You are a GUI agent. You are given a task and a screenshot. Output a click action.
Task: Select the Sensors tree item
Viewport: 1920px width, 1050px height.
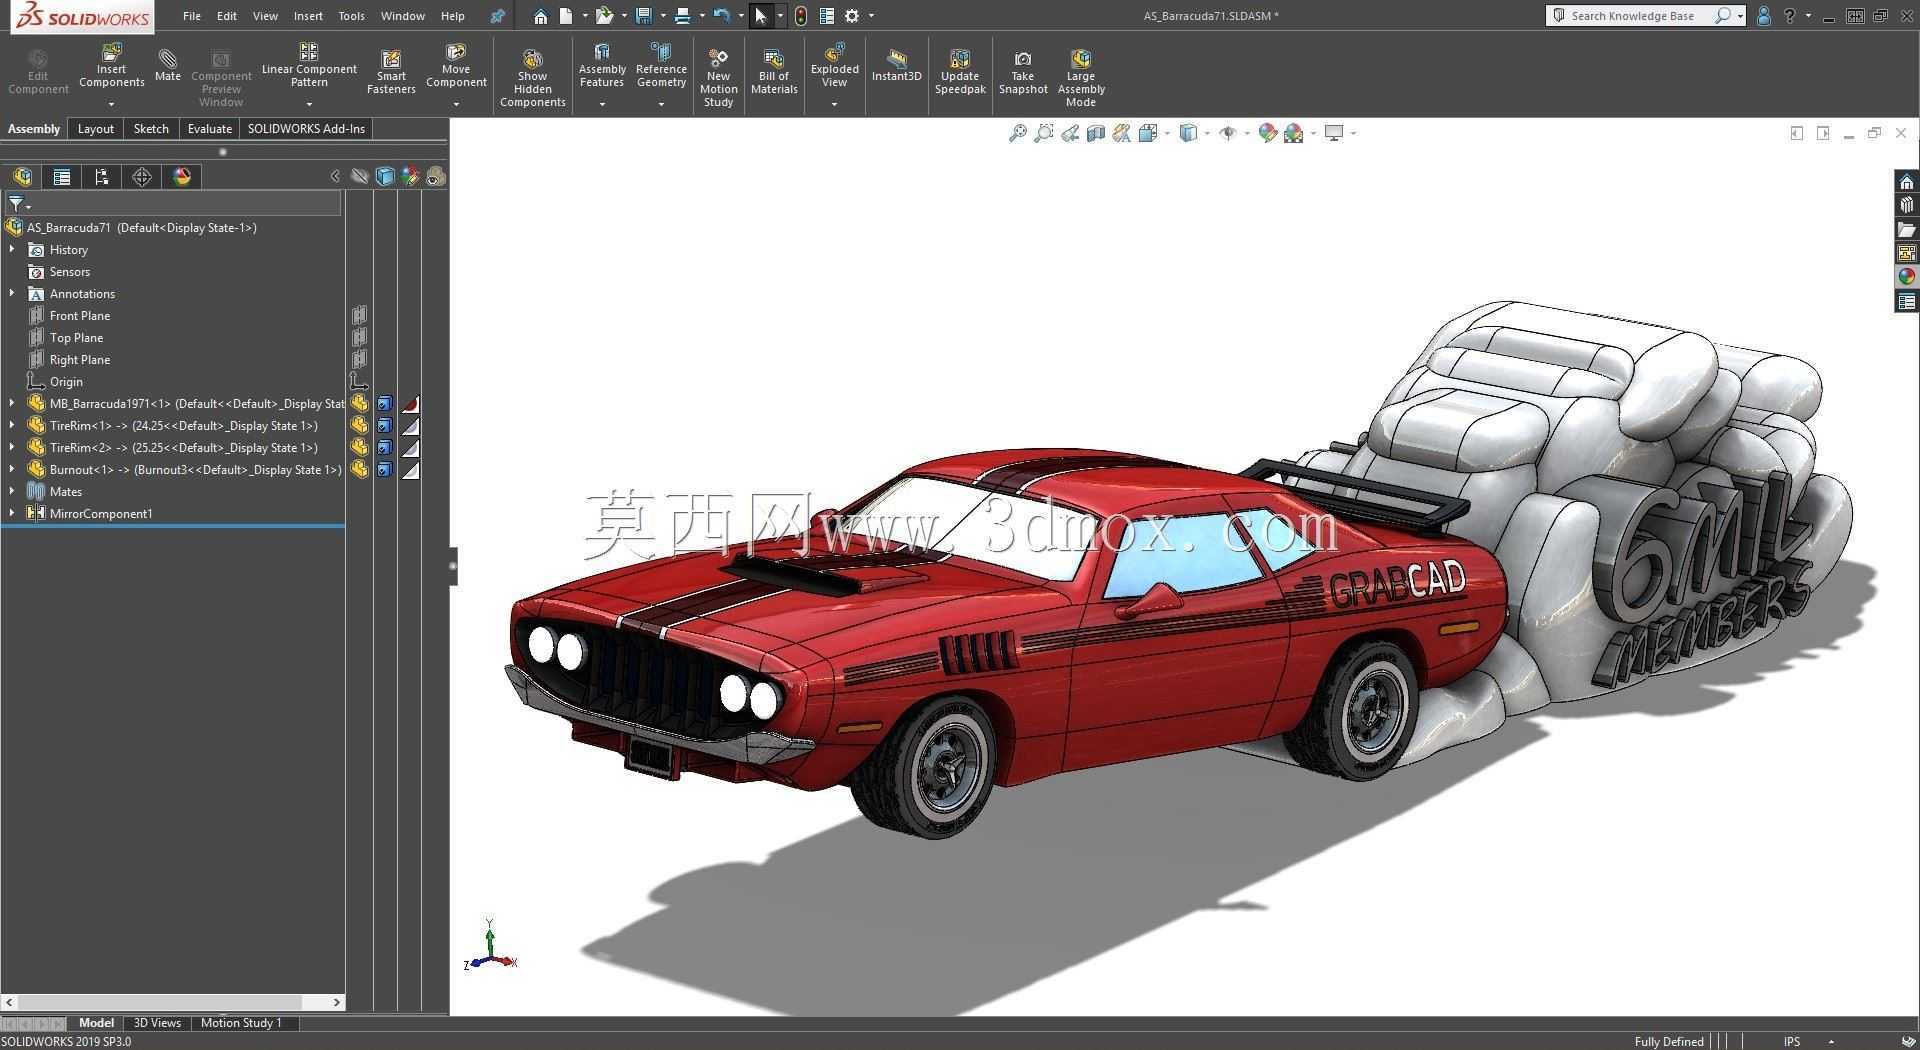[x=70, y=272]
